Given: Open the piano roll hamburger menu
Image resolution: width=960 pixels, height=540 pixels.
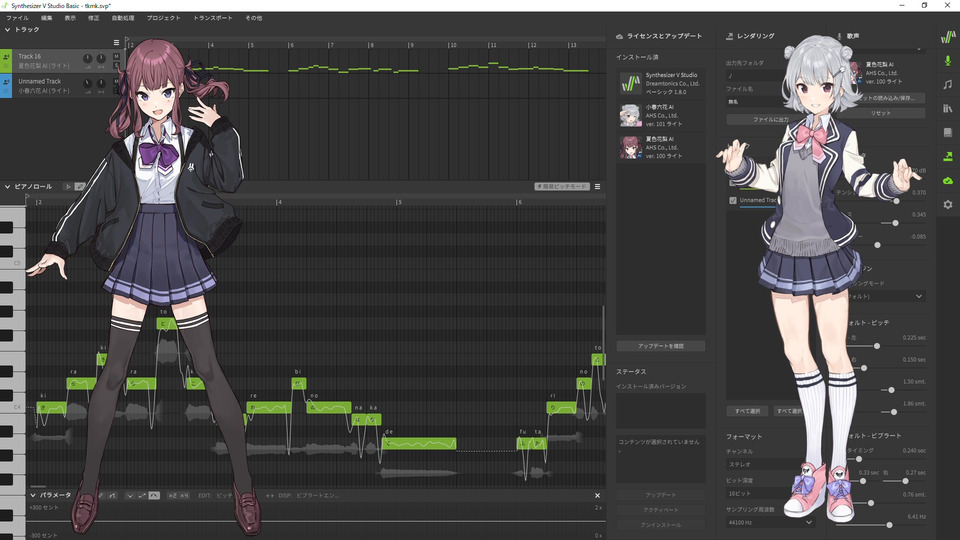Looking at the screenshot, I should point(598,187).
